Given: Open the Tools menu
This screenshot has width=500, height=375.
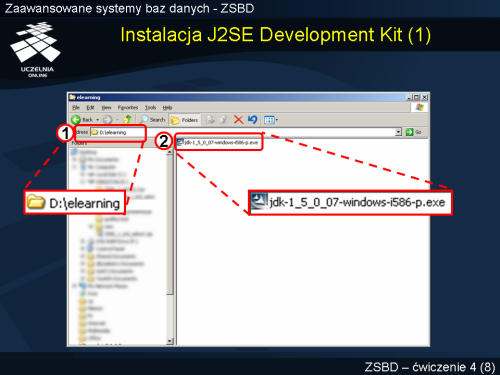Looking at the screenshot, I should (x=150, y=107).
